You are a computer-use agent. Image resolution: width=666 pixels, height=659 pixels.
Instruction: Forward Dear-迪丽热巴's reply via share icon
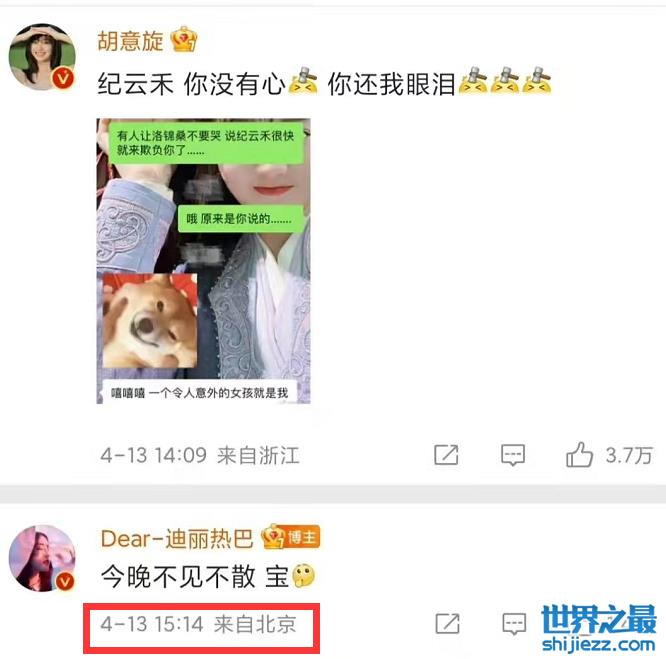coord(447,624)
